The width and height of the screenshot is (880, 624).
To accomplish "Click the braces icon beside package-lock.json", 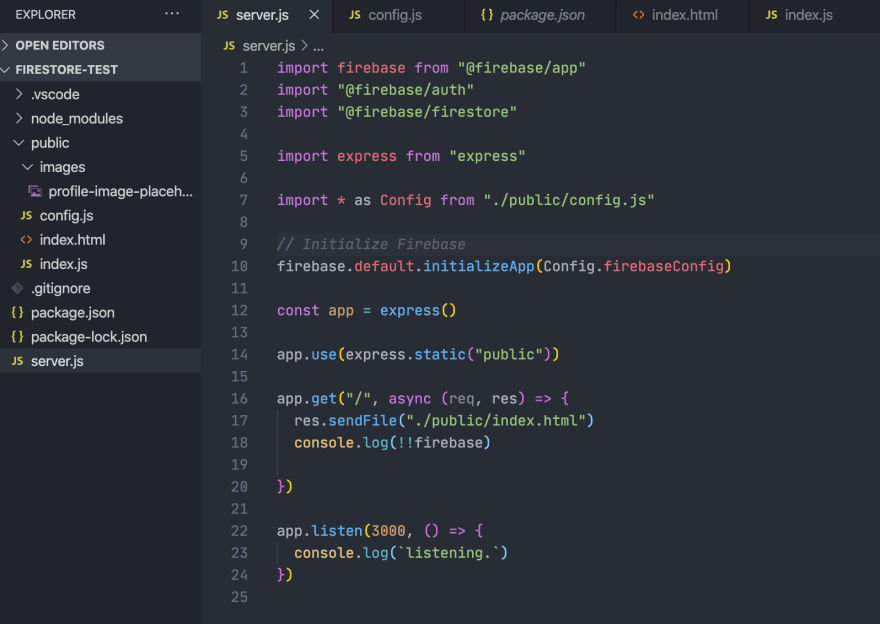I will pos(17,337).
